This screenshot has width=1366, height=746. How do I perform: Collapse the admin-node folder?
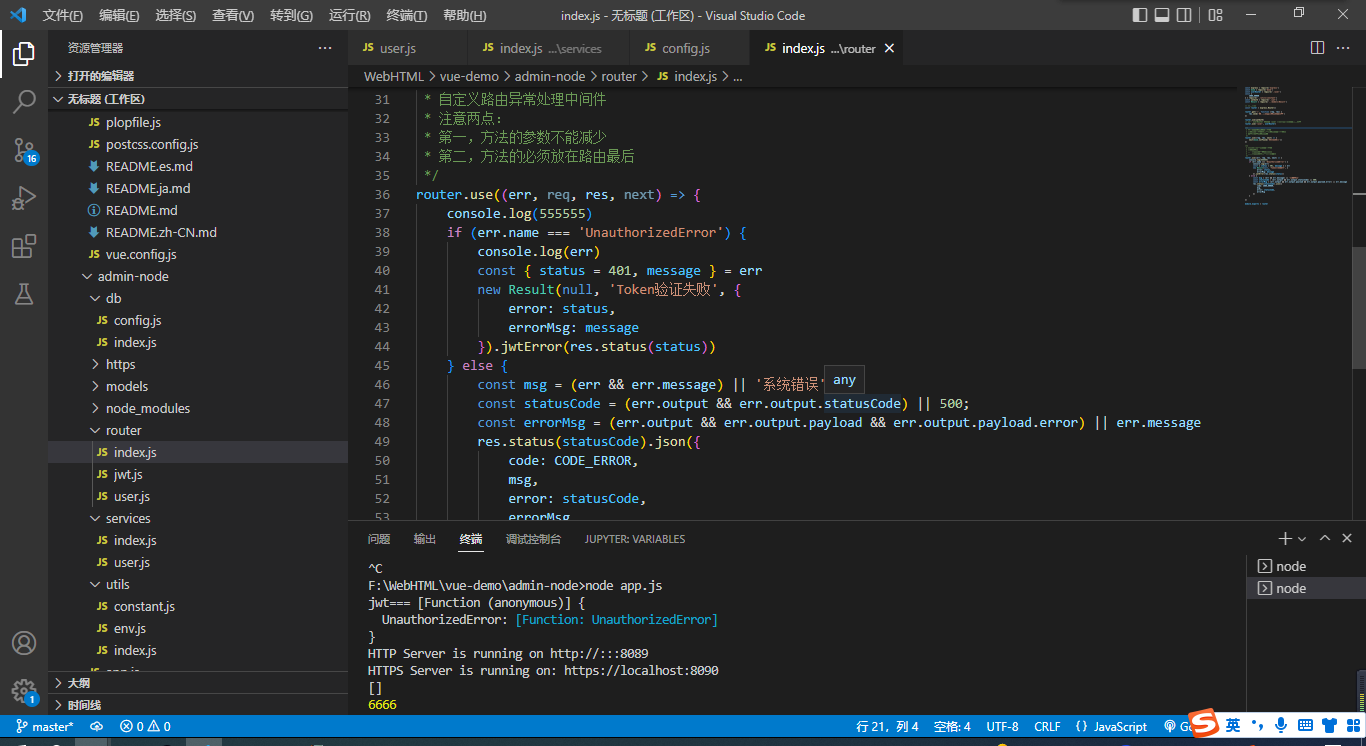coord(198,276)
